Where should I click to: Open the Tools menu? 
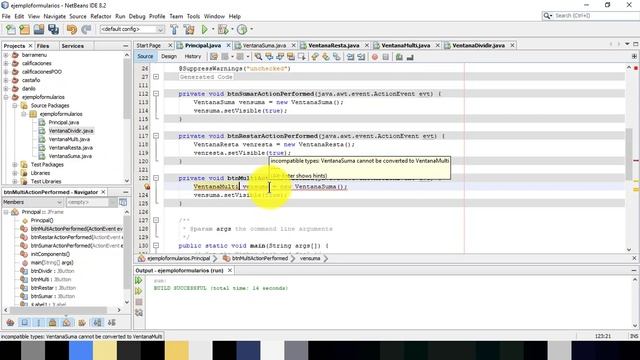click(193, 16)
